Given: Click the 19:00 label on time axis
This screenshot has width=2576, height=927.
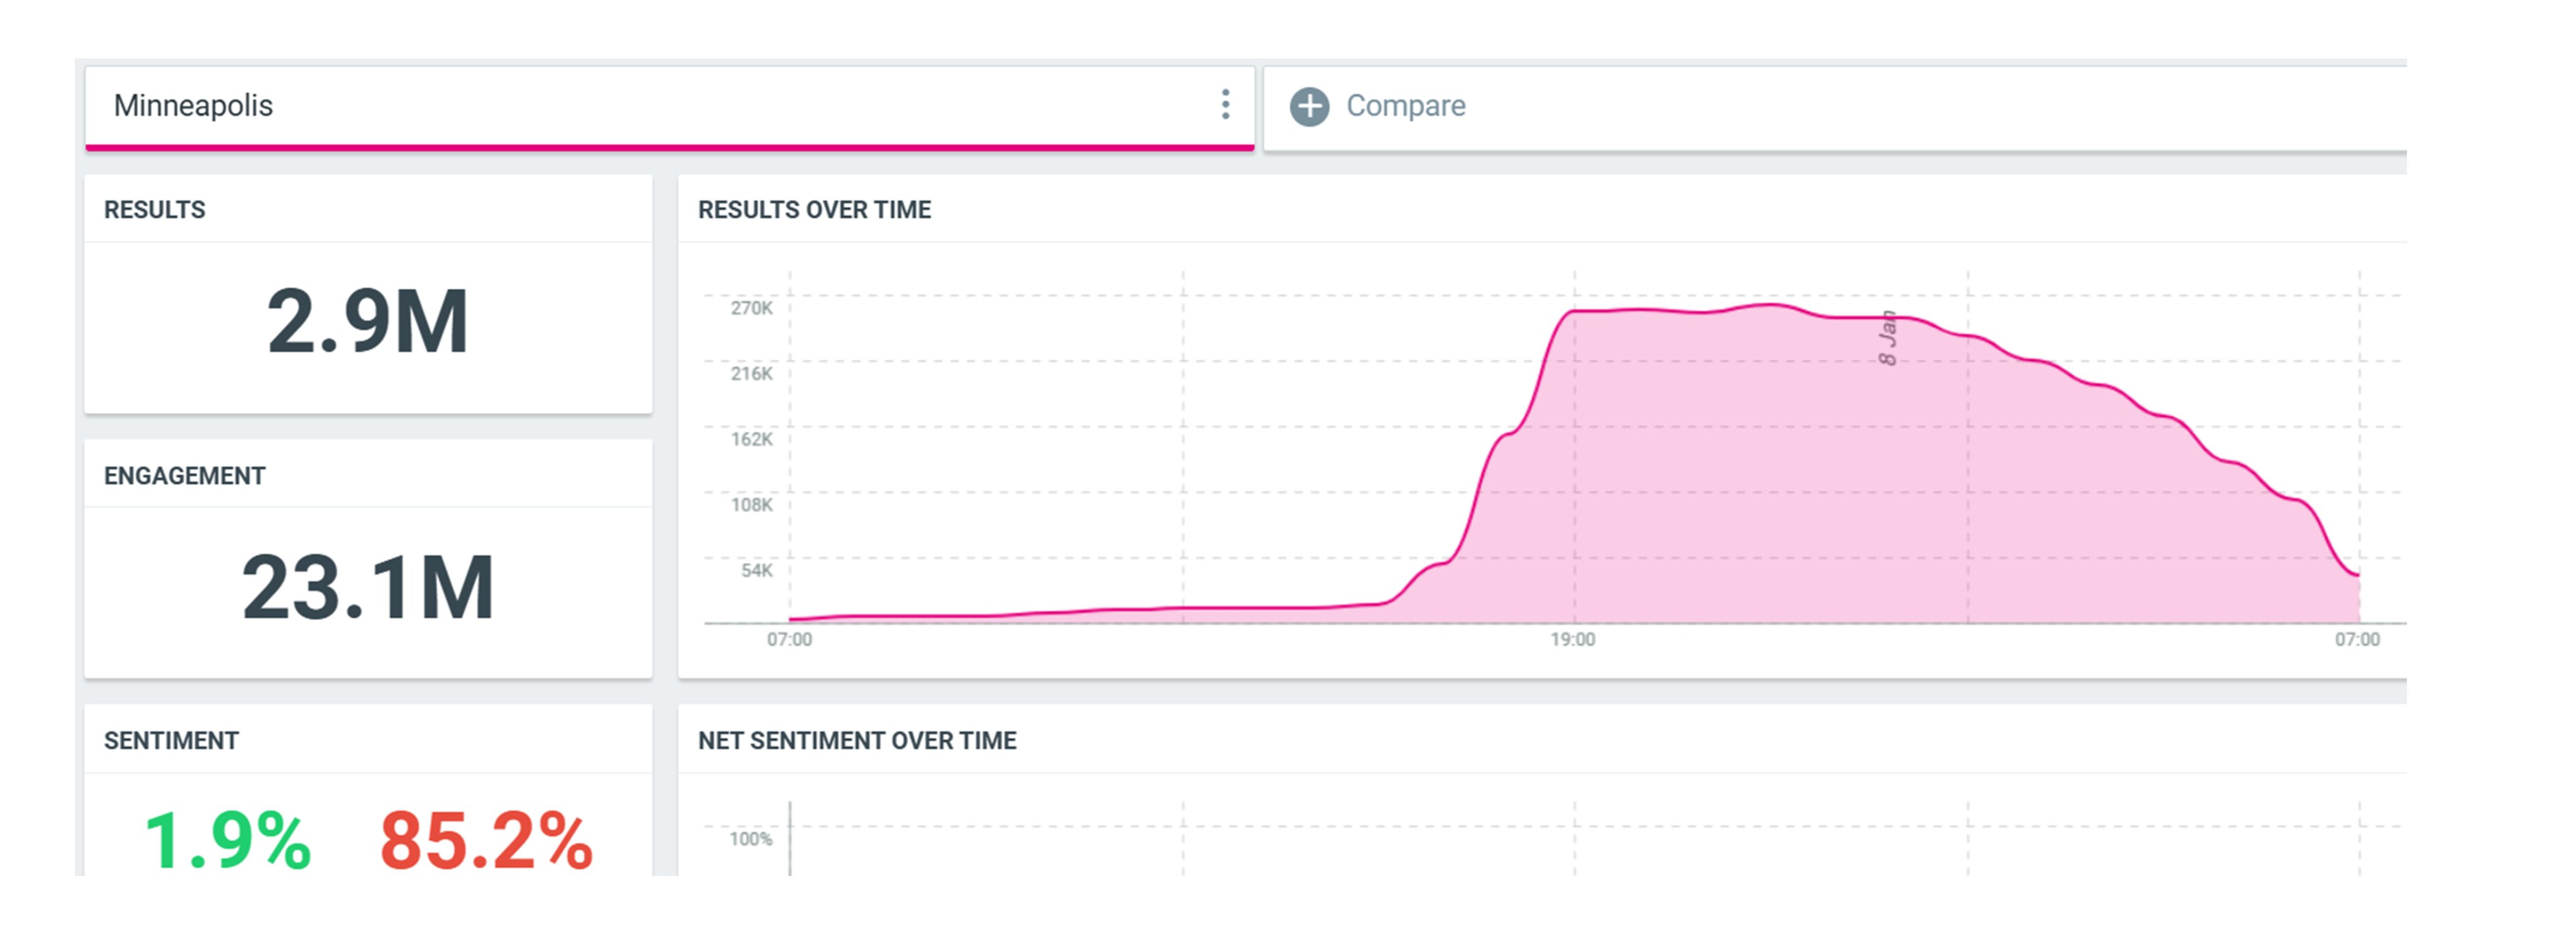Looking at the screenshot, I should pyautogui.click(x=1573, y=640).
